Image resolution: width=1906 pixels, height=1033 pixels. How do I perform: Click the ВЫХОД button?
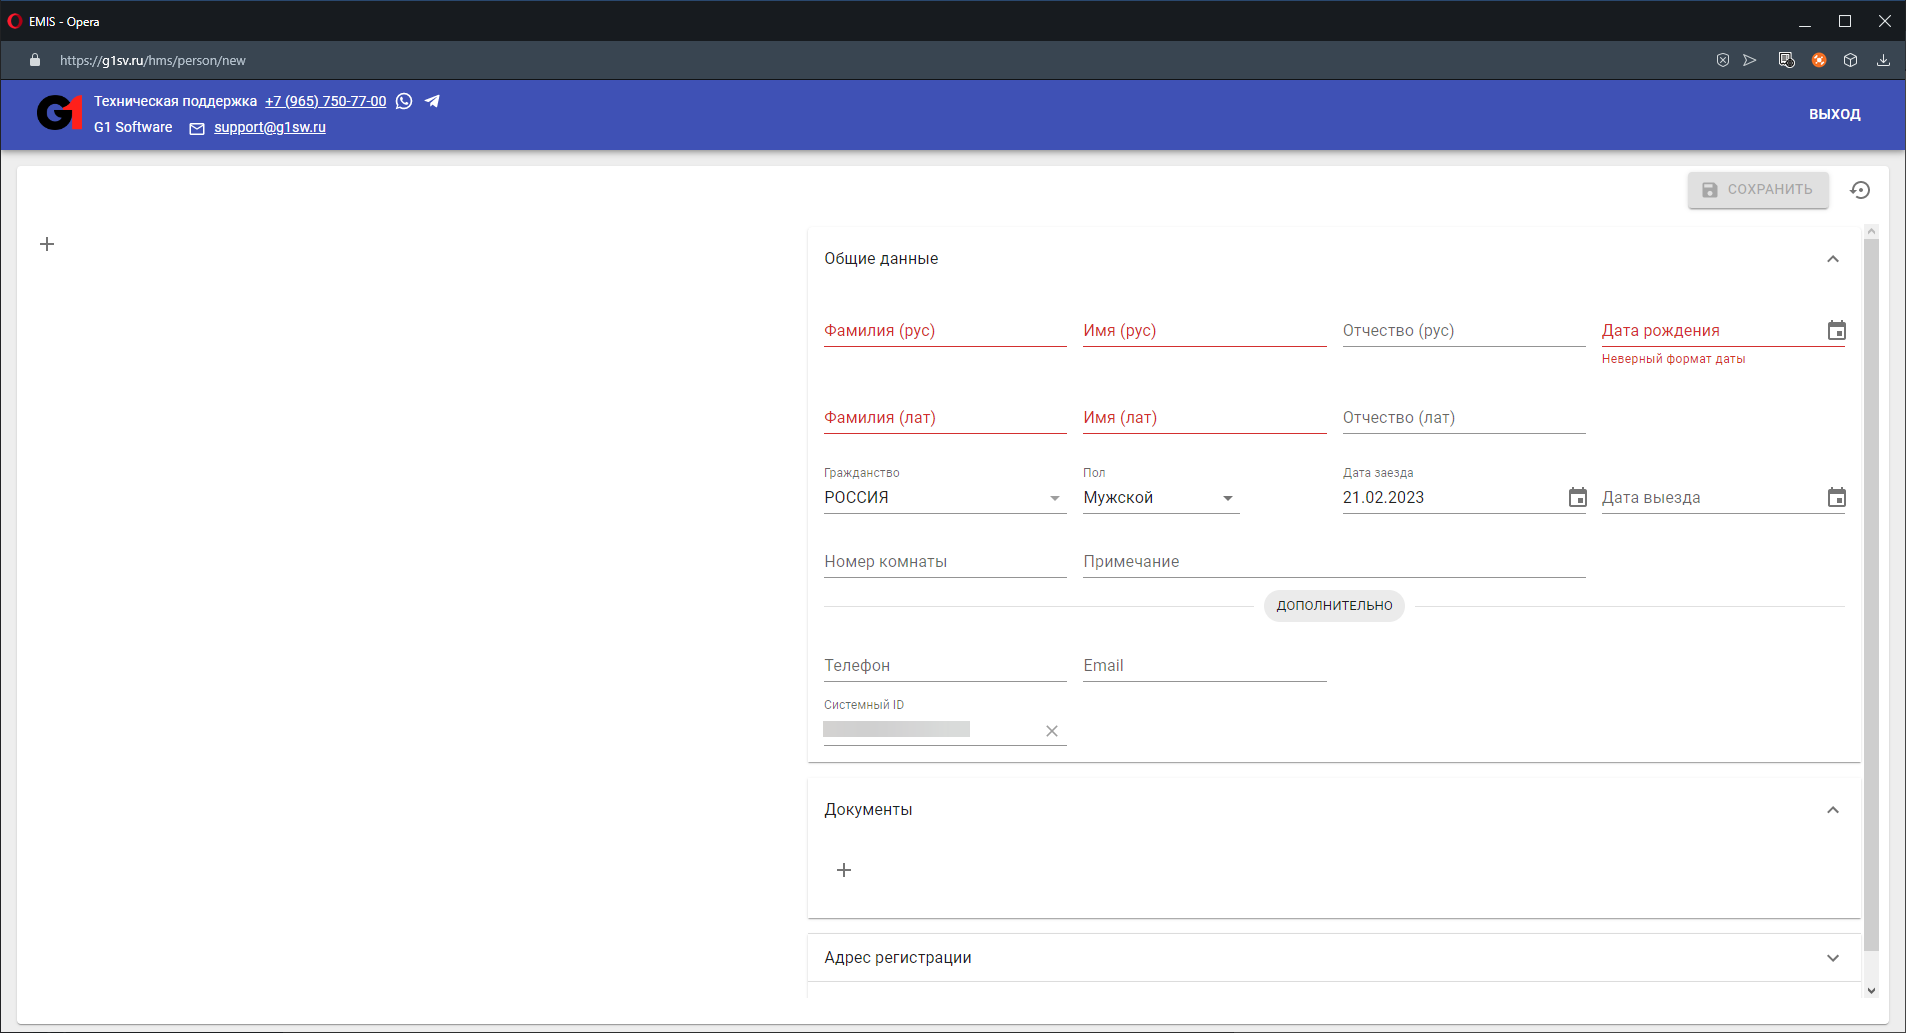1834,114
